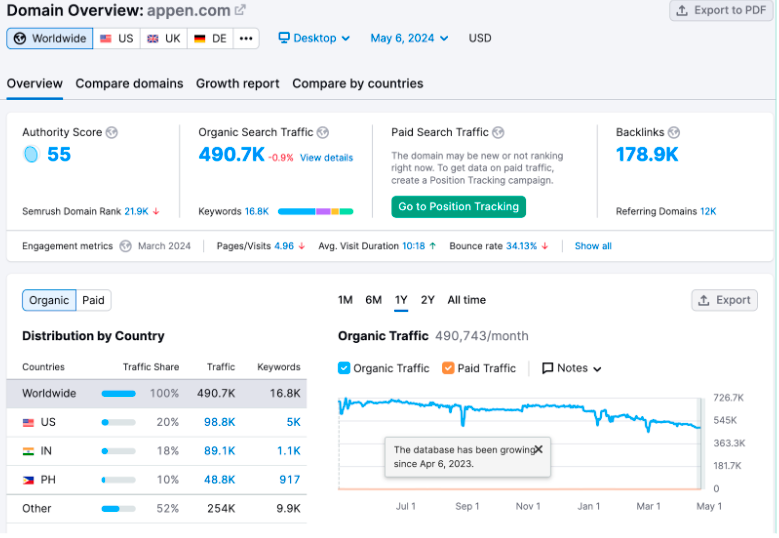The height and width of the screenshot is (538, 779).
Task: Select 6M time range
Action: point(373,300)
